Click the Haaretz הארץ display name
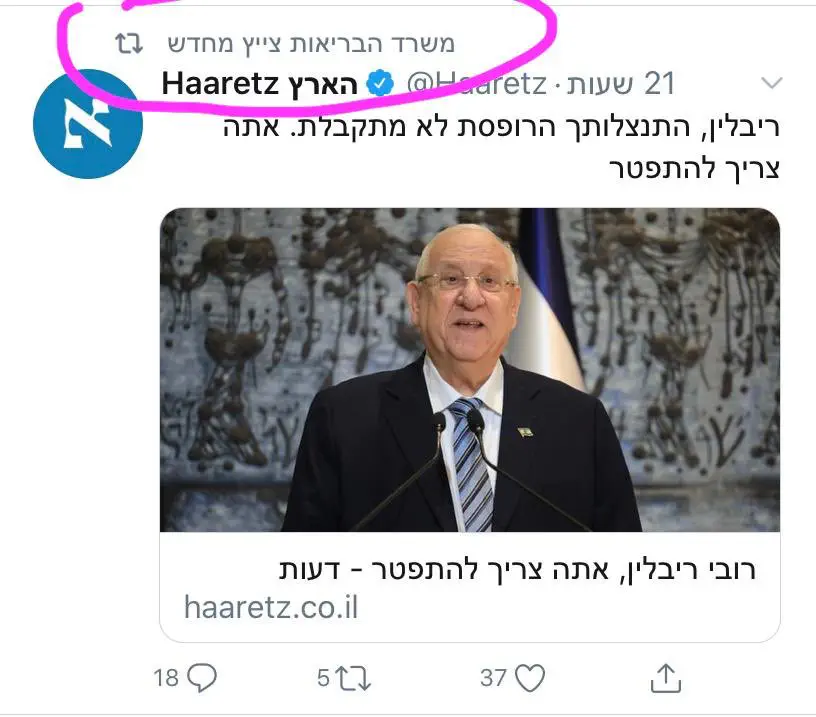 [259, 84]
